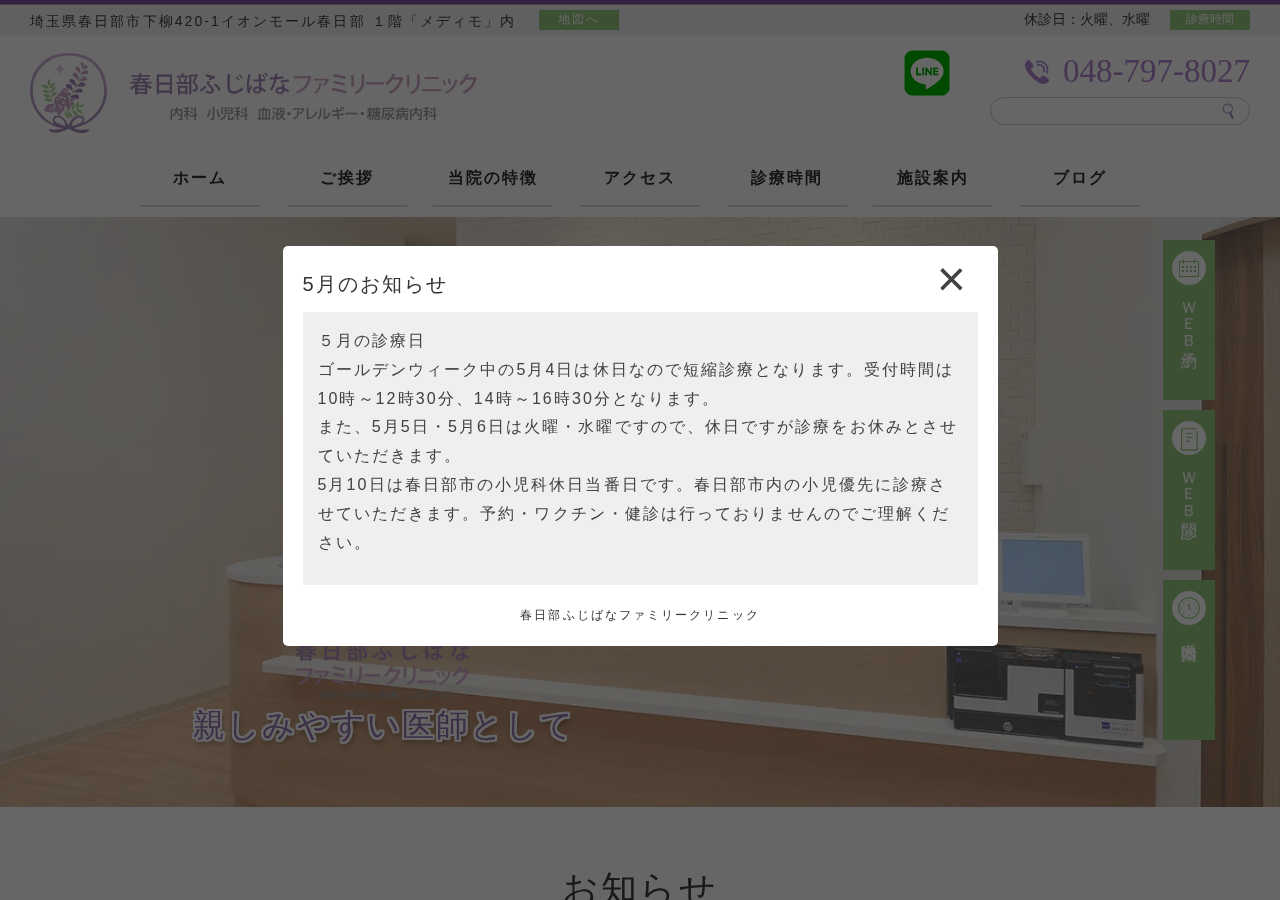Click the ５月の診療日 line in popup
1280x900 pixels.
click(371, 341)
